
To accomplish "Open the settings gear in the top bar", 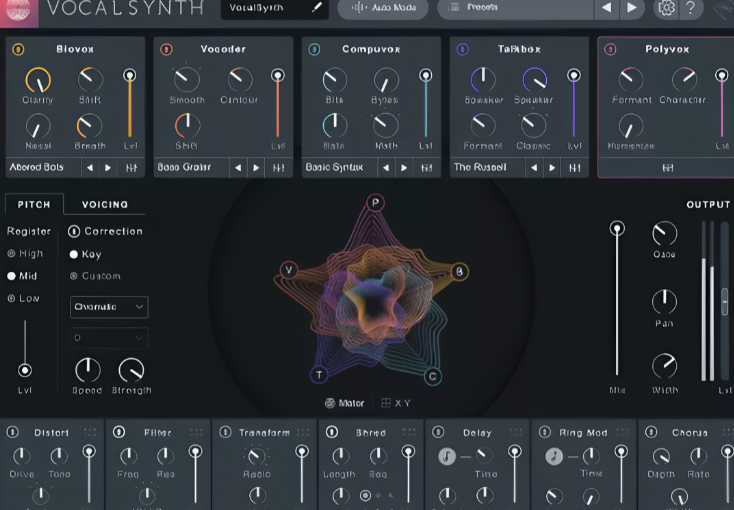I will (x=666, y=7).
